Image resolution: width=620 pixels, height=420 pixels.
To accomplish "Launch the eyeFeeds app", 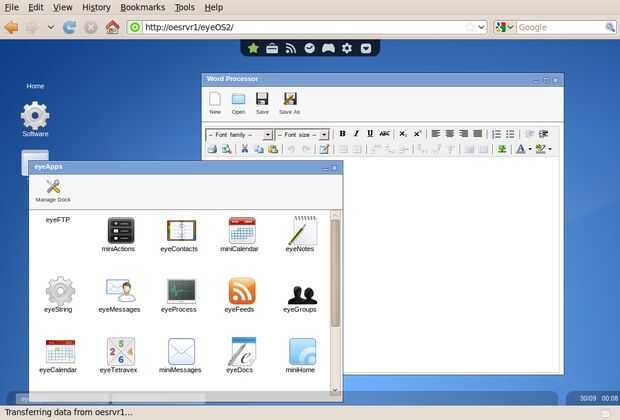I will 241,295.
